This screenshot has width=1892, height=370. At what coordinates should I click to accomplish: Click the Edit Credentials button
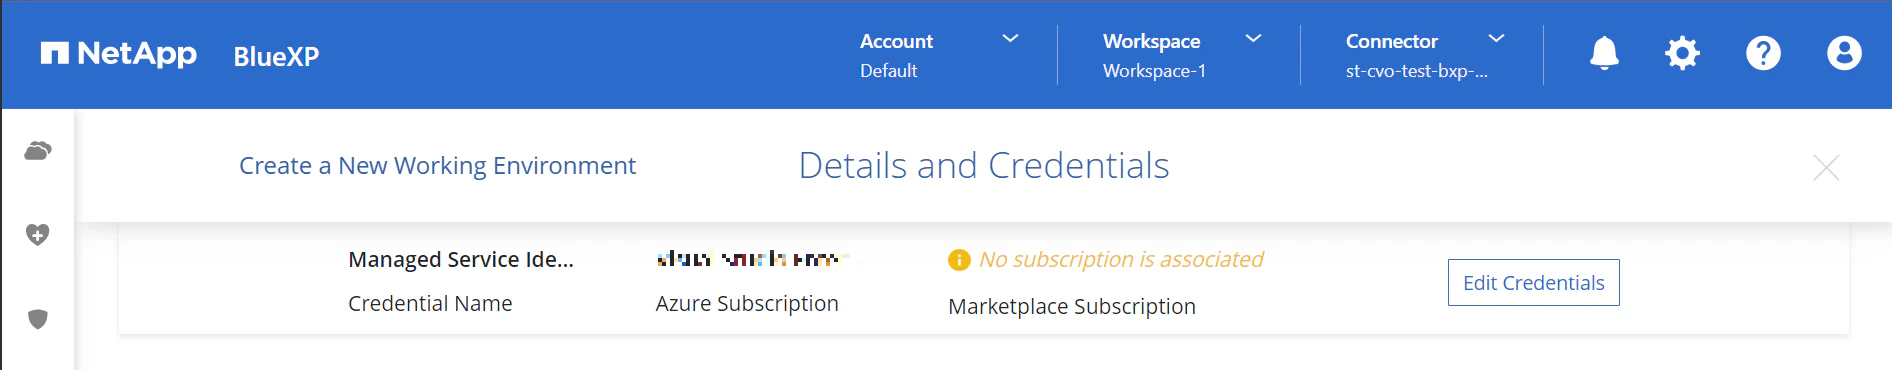[1533, 283]
